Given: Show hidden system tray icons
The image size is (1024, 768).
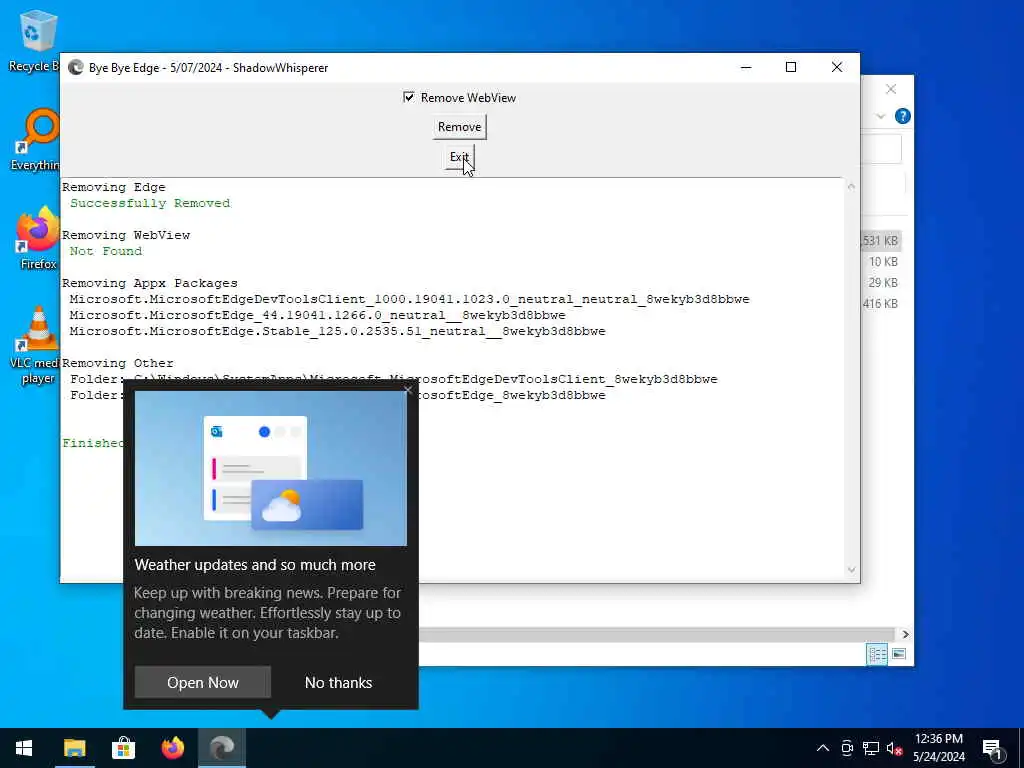Looking at the screenshot, I should (823, 748).
